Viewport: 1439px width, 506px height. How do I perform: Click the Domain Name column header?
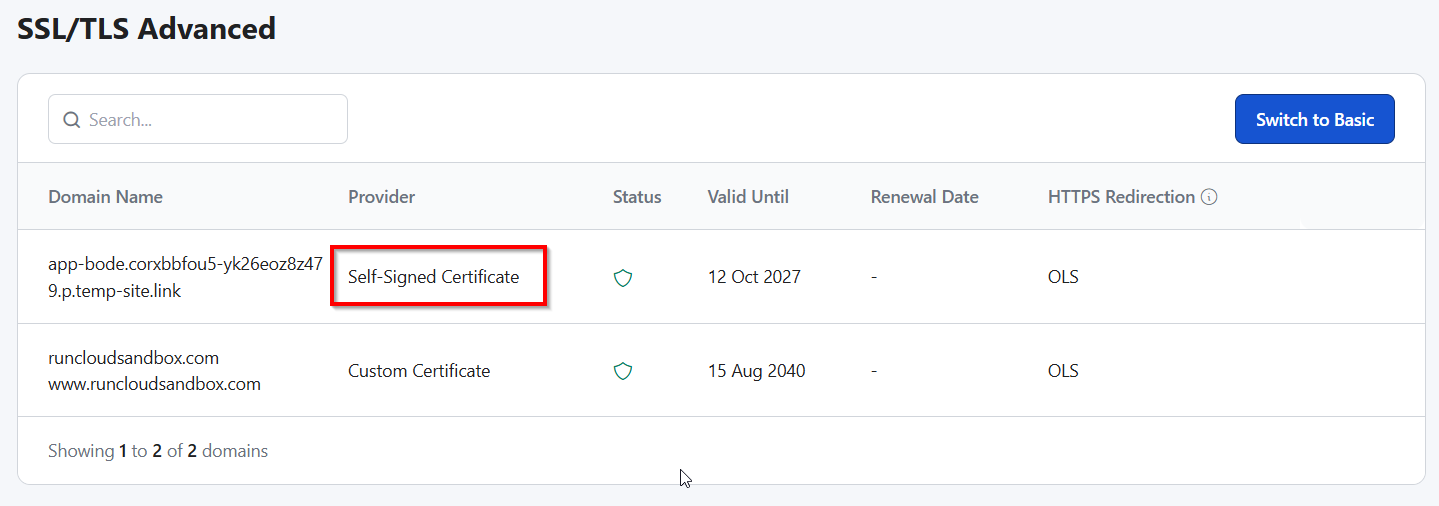coord(105,197)
